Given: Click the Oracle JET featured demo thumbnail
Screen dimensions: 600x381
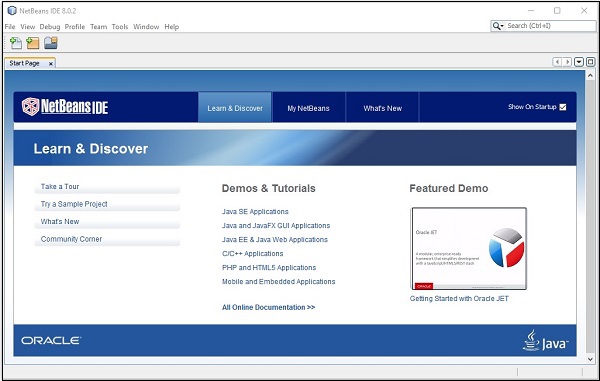Looking at the screenshot, I should [x=469, y=249].
